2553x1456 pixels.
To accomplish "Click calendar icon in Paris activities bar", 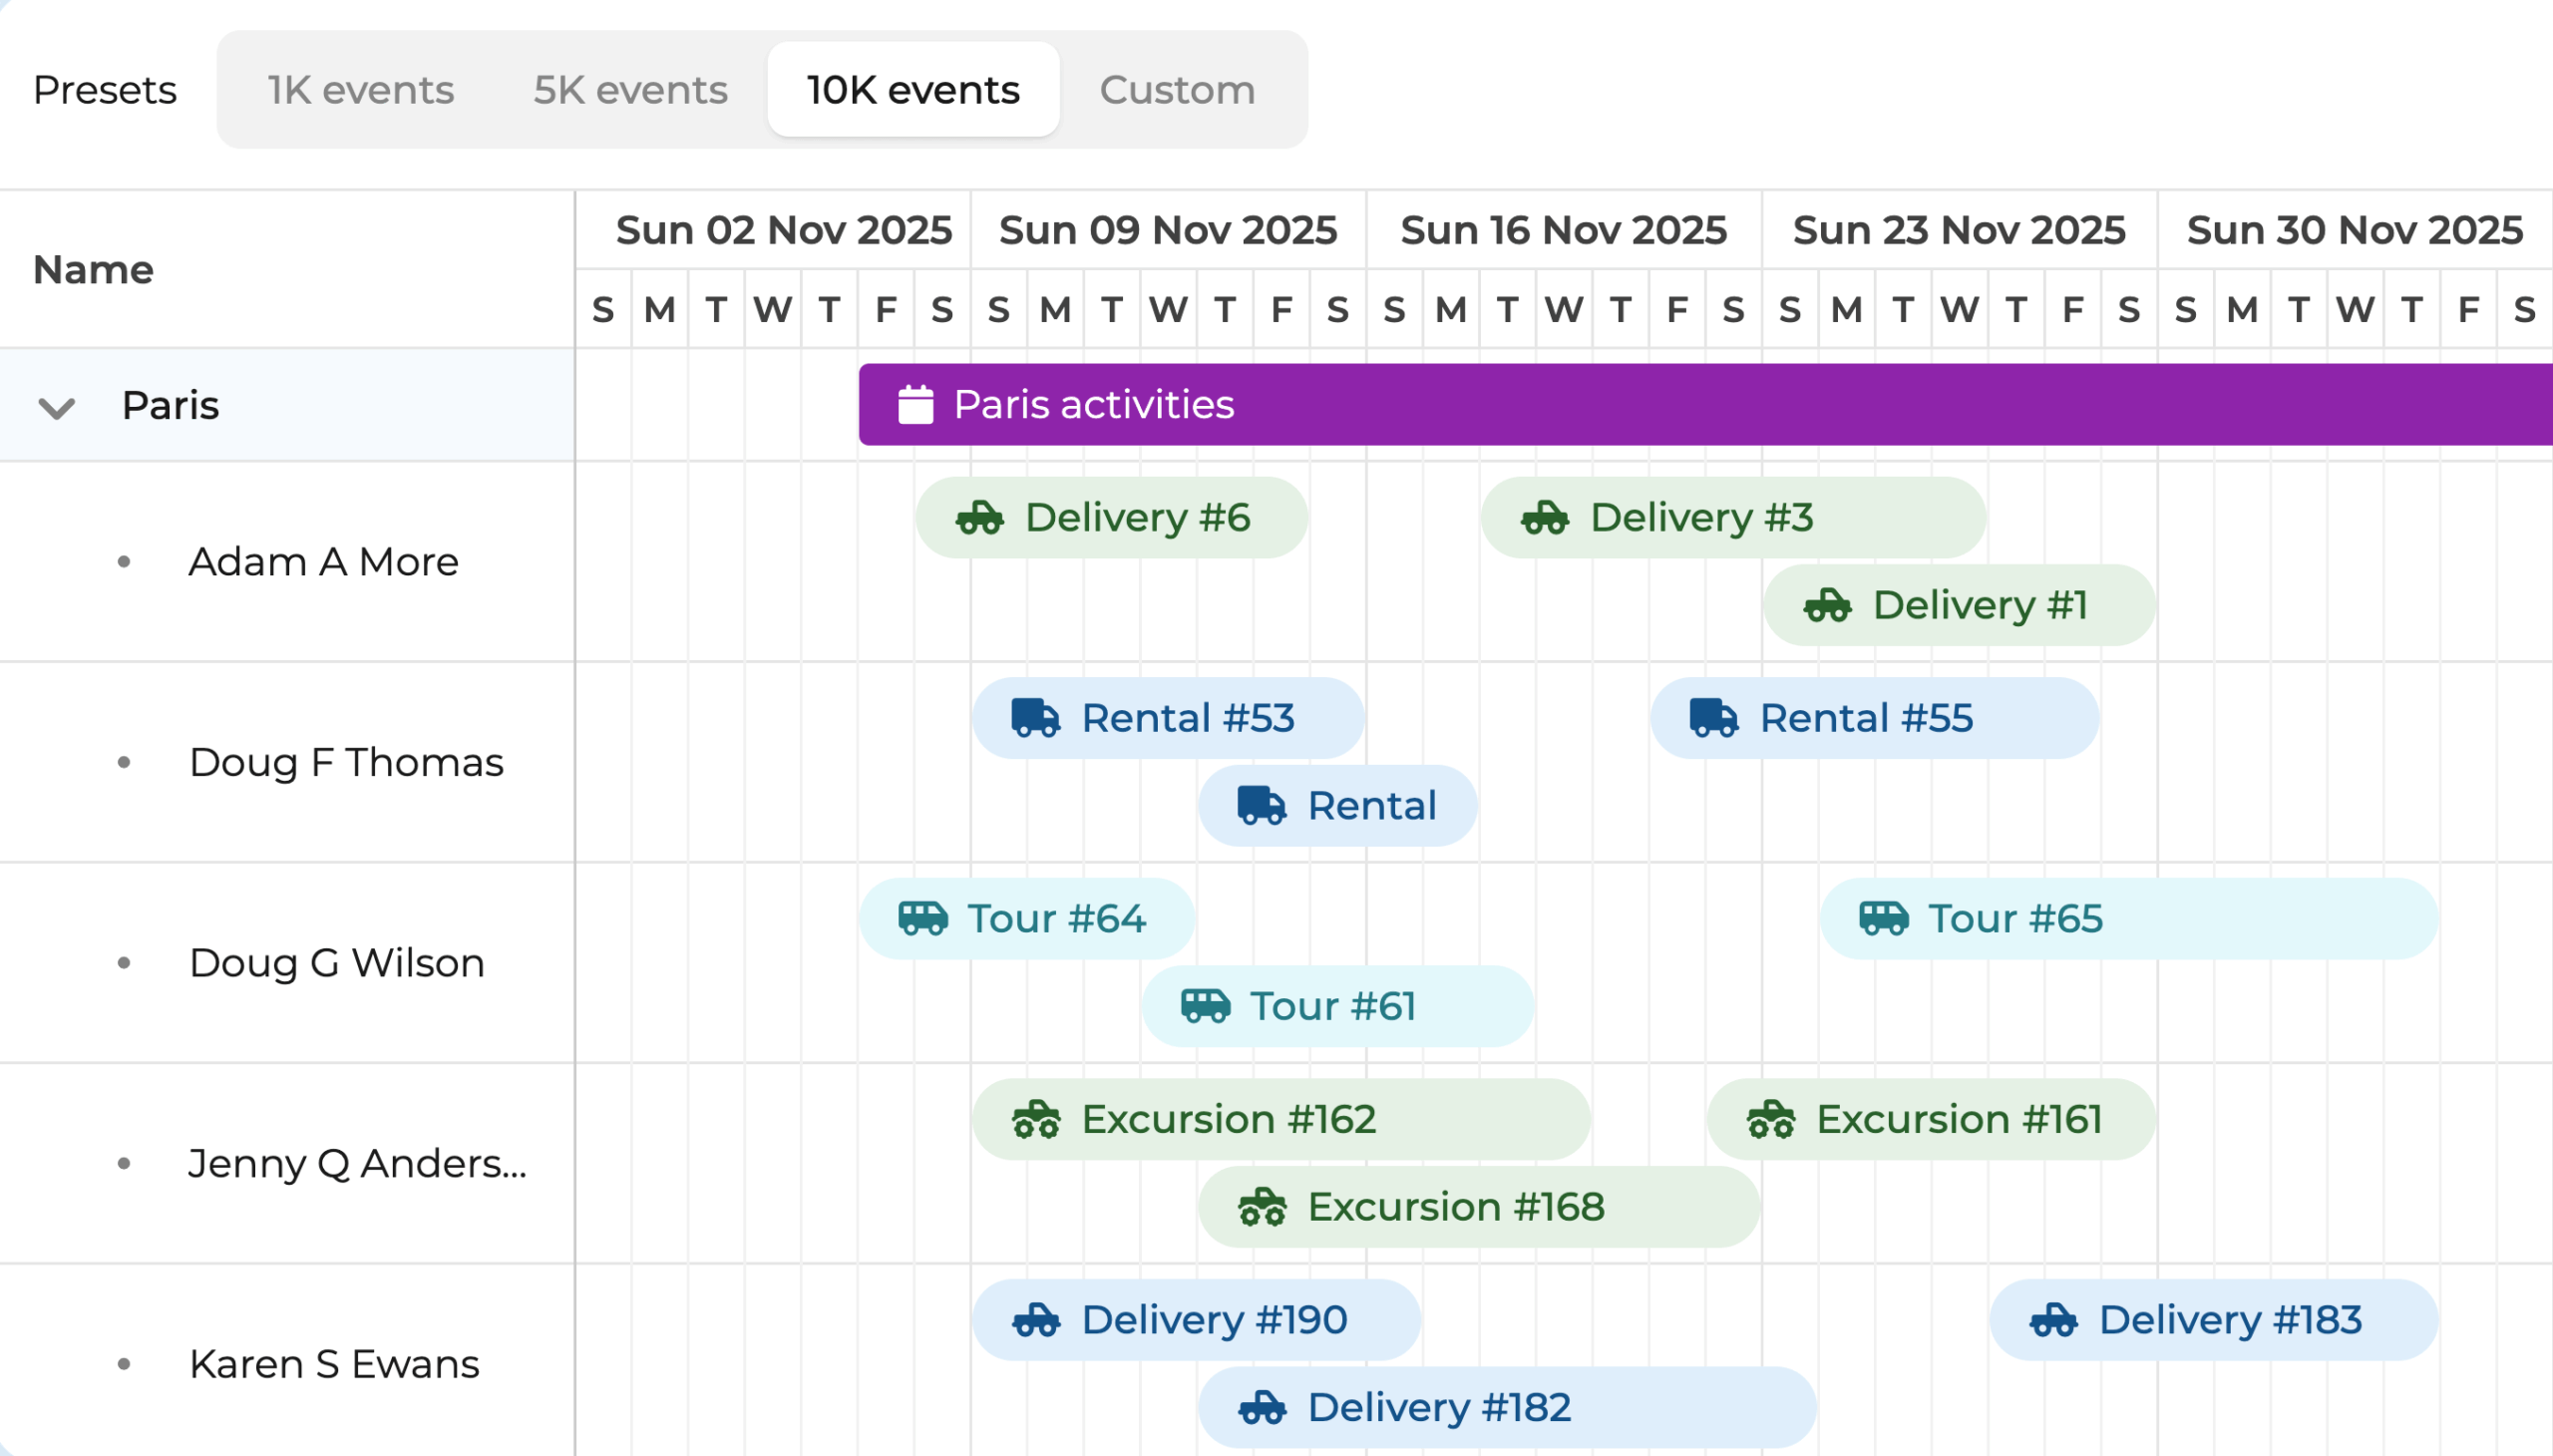I will [x=915, y=405].
